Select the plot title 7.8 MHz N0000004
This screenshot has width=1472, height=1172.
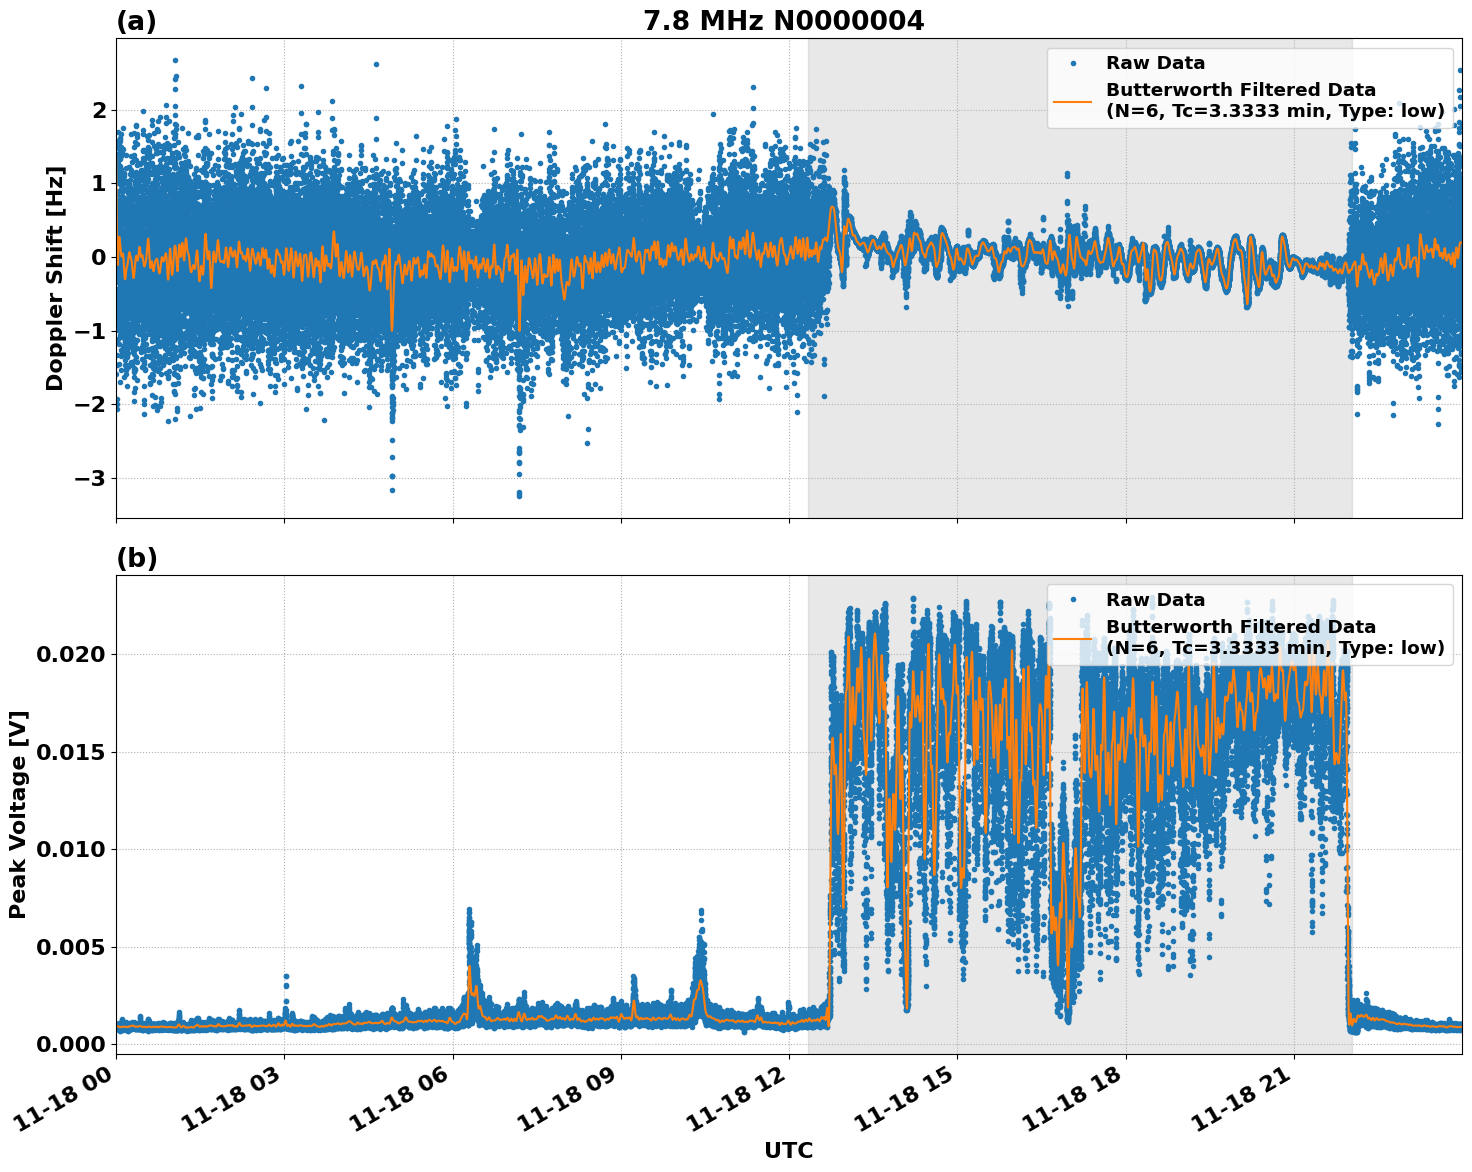click(x=783, y=21)
